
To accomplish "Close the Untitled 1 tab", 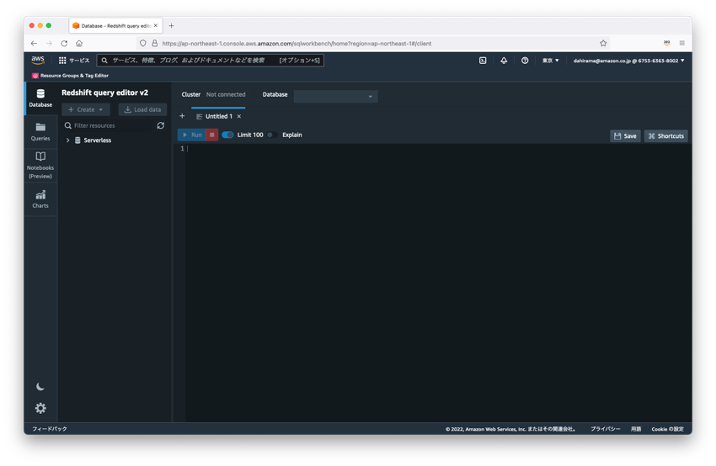I will (x=239, y=116).
